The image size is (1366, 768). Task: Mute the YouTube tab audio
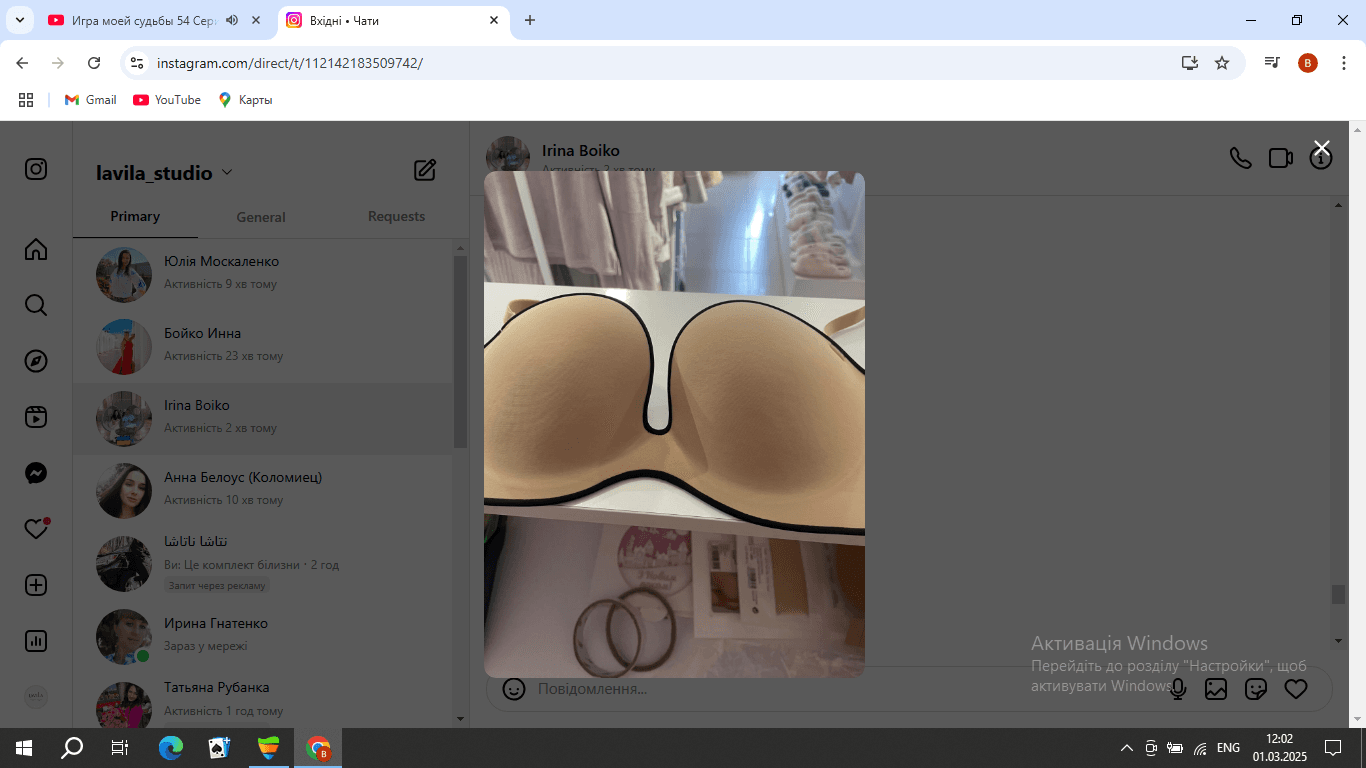pos(232,20)
